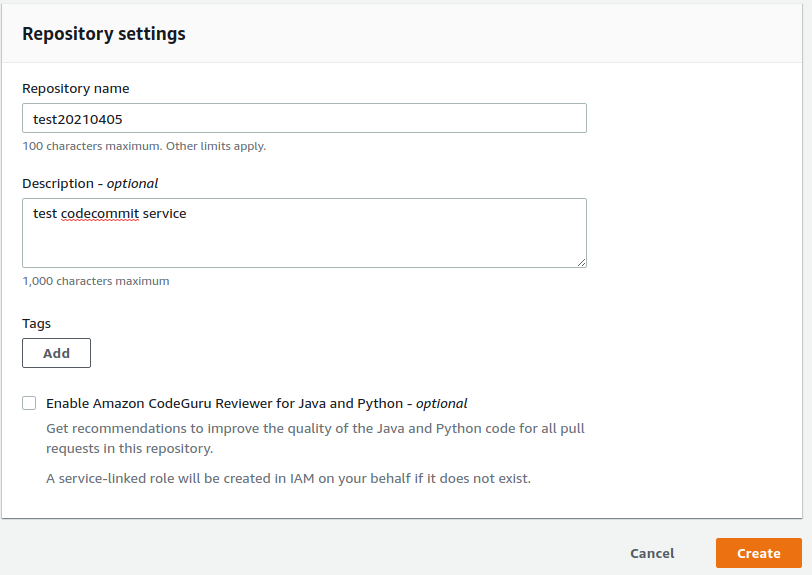Viewport: 812px width, 575px height.
Task: Click the Repository settings heading
Action: tap(104, 34)
